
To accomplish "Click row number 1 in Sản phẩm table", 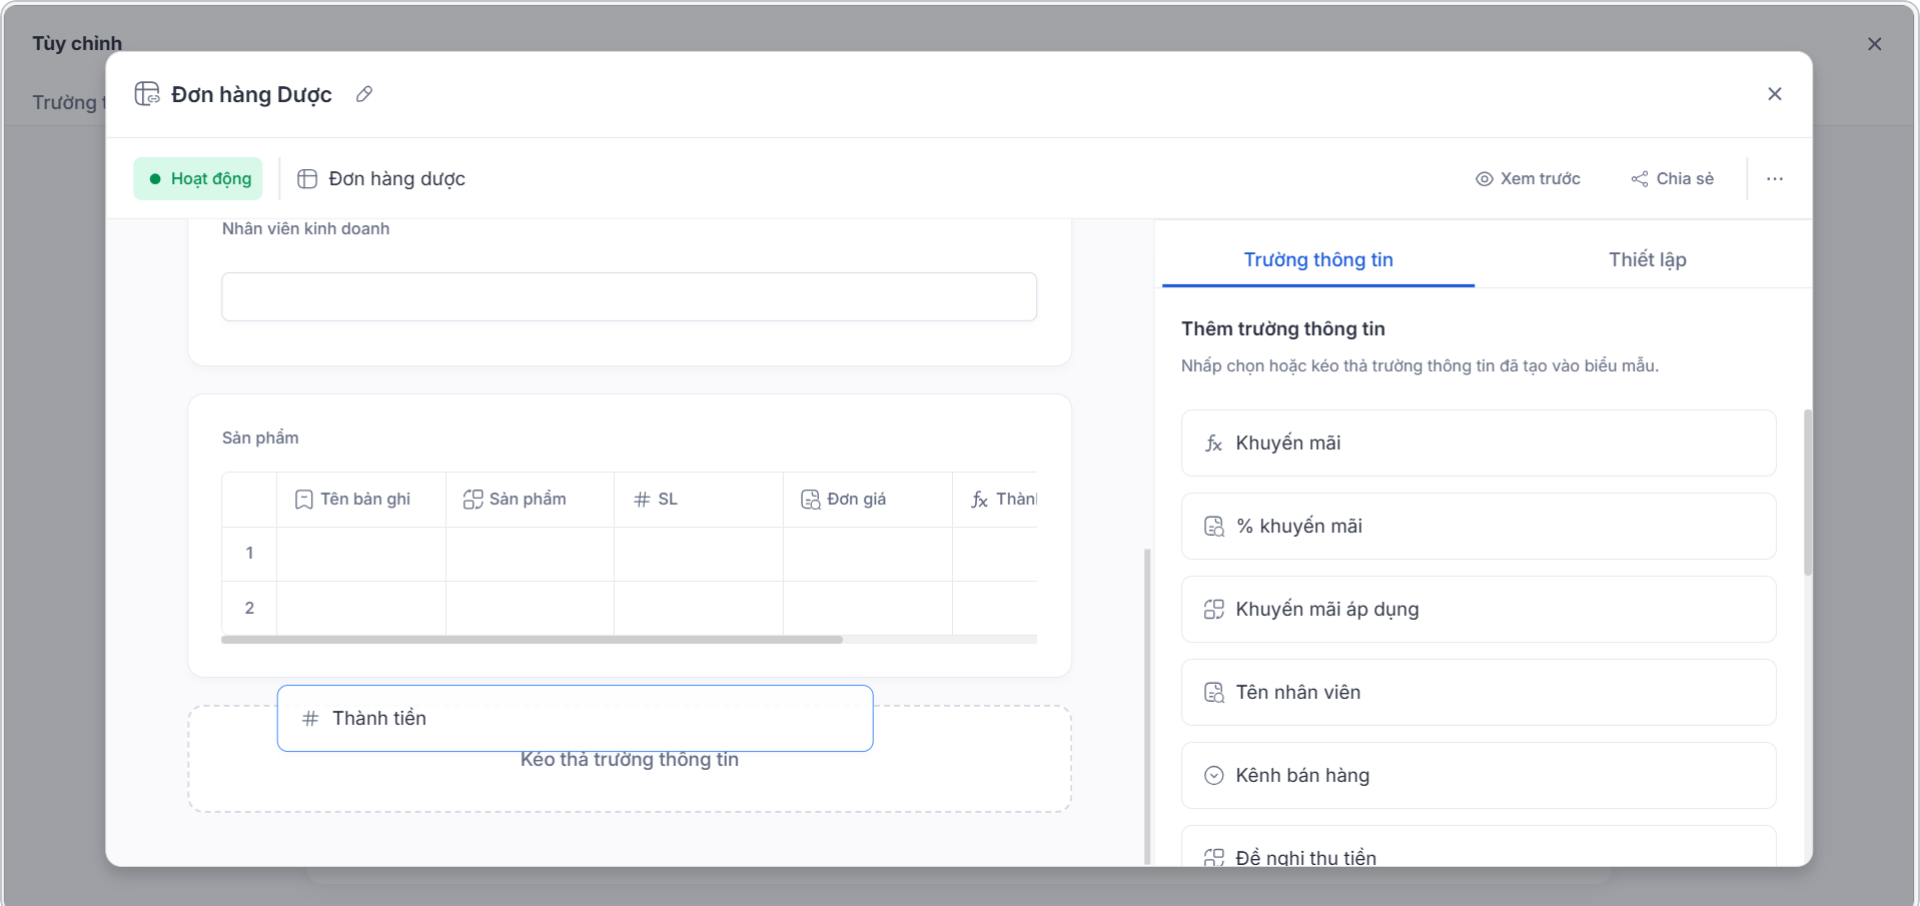I will pyautogui.click(x=249, y=553).
